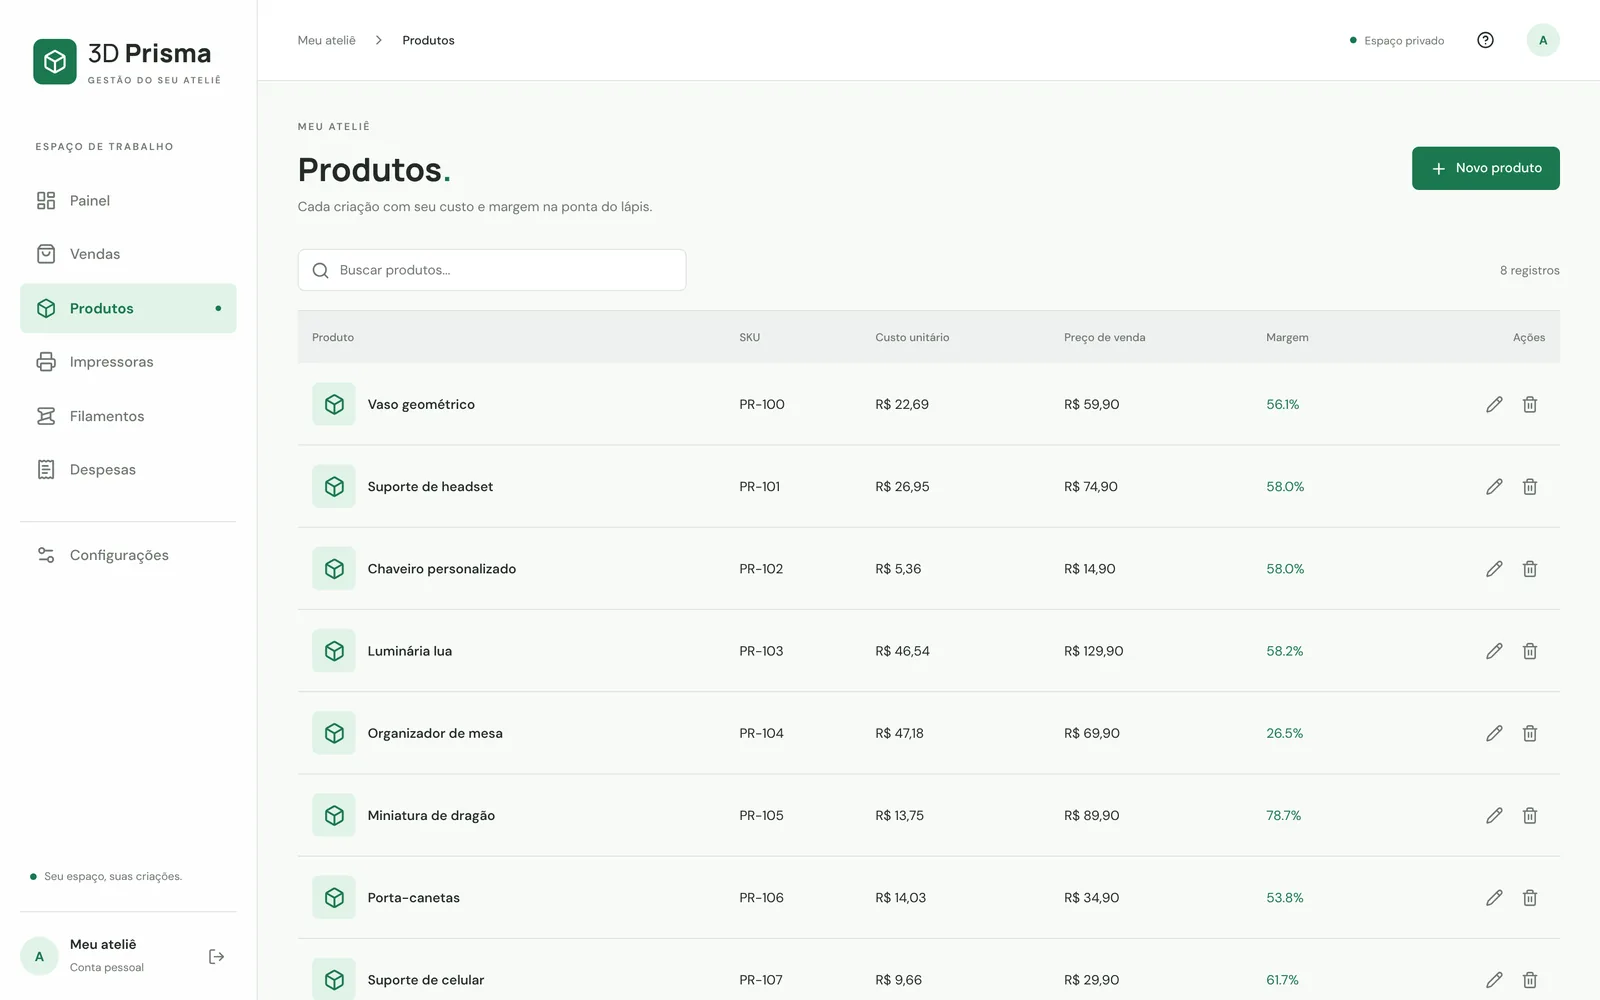Screen dimensions: 1600x1000
Task: Delete Chaveiro personalizado with trash icon
Action: [1530, 569]
